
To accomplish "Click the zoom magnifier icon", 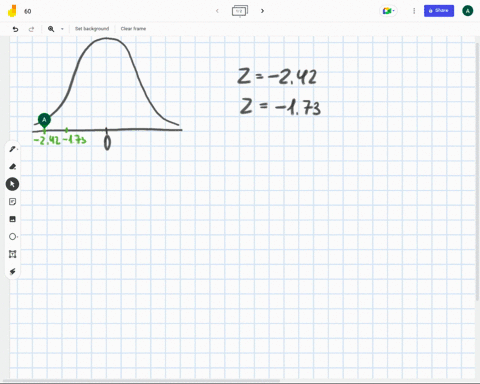I will (x=51, y=29).
